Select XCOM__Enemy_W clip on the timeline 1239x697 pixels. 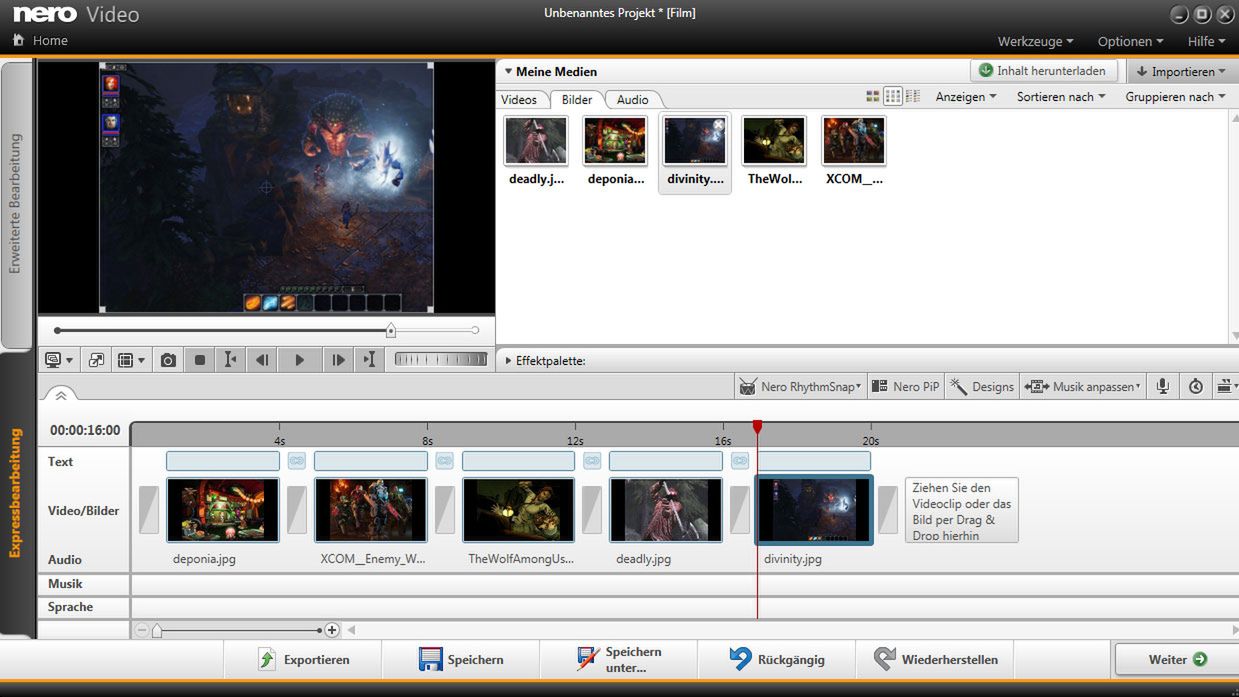point(371,510)
